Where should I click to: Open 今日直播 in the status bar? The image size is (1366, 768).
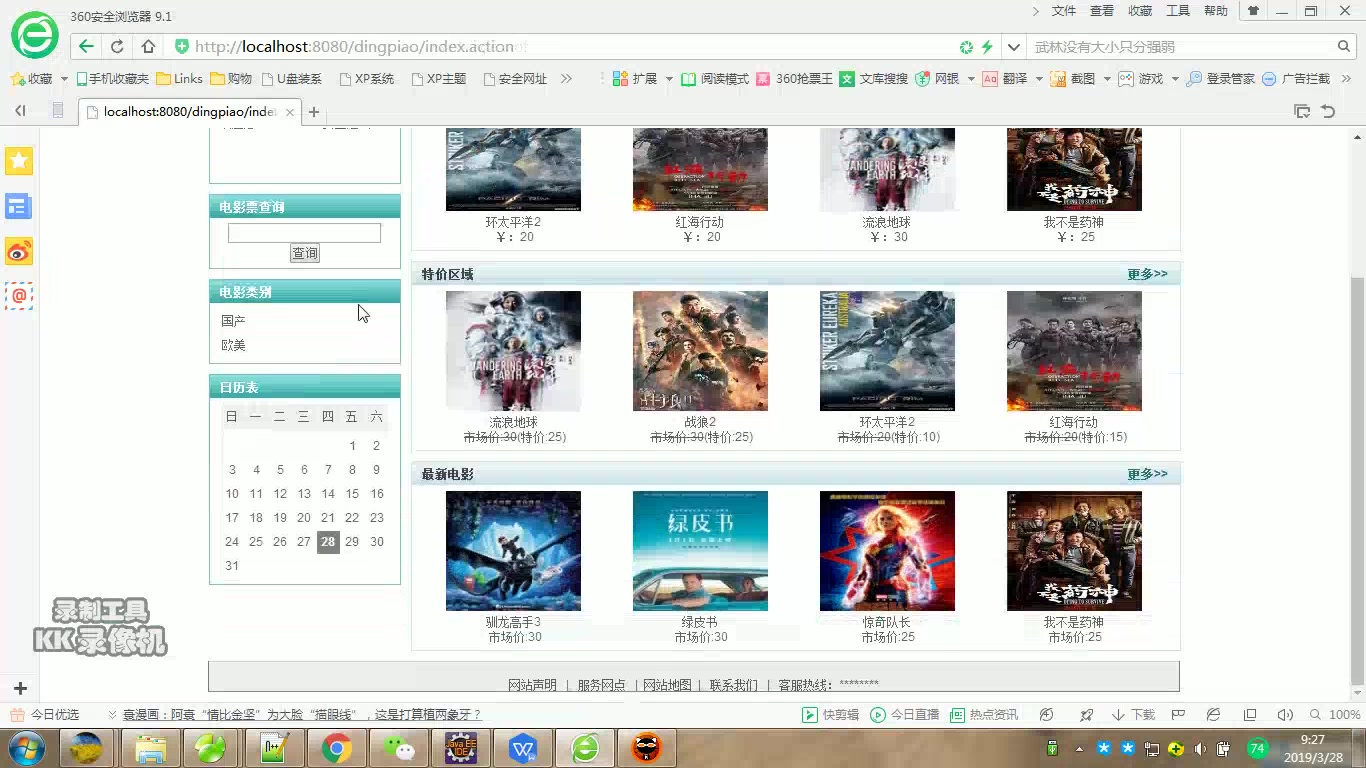click(x=905, y=714)
